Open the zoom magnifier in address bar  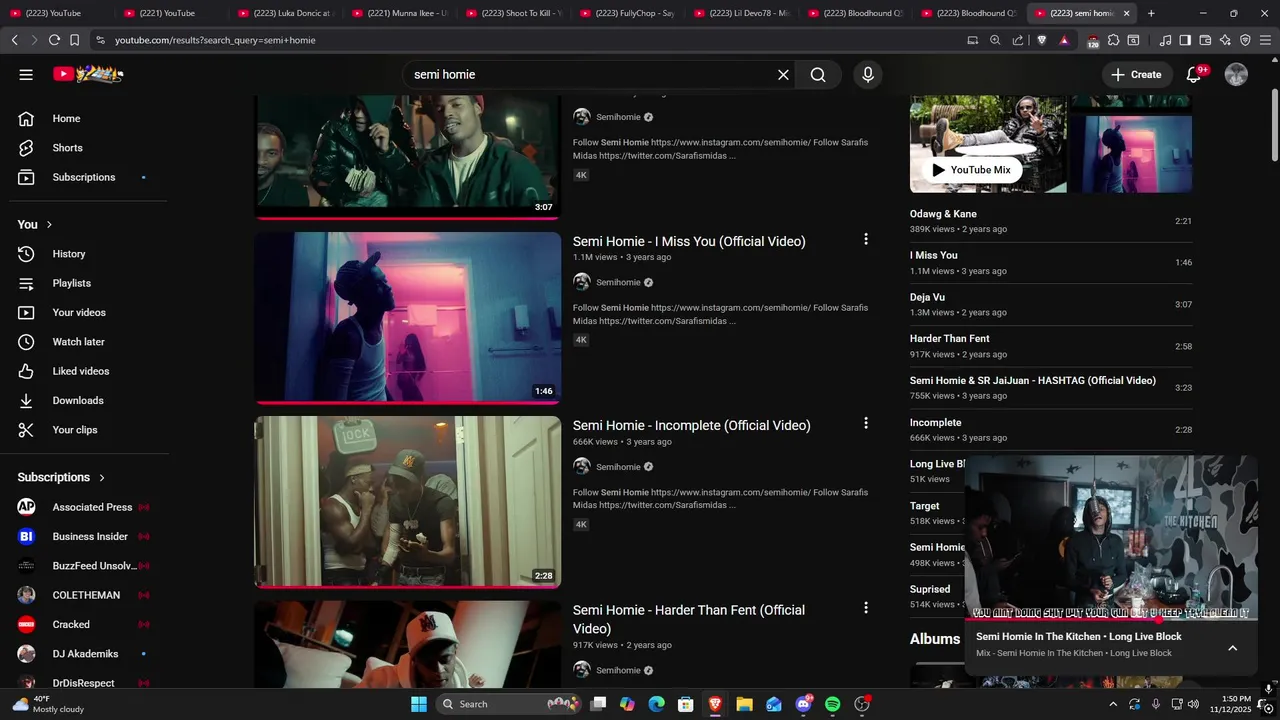[995, 40]
